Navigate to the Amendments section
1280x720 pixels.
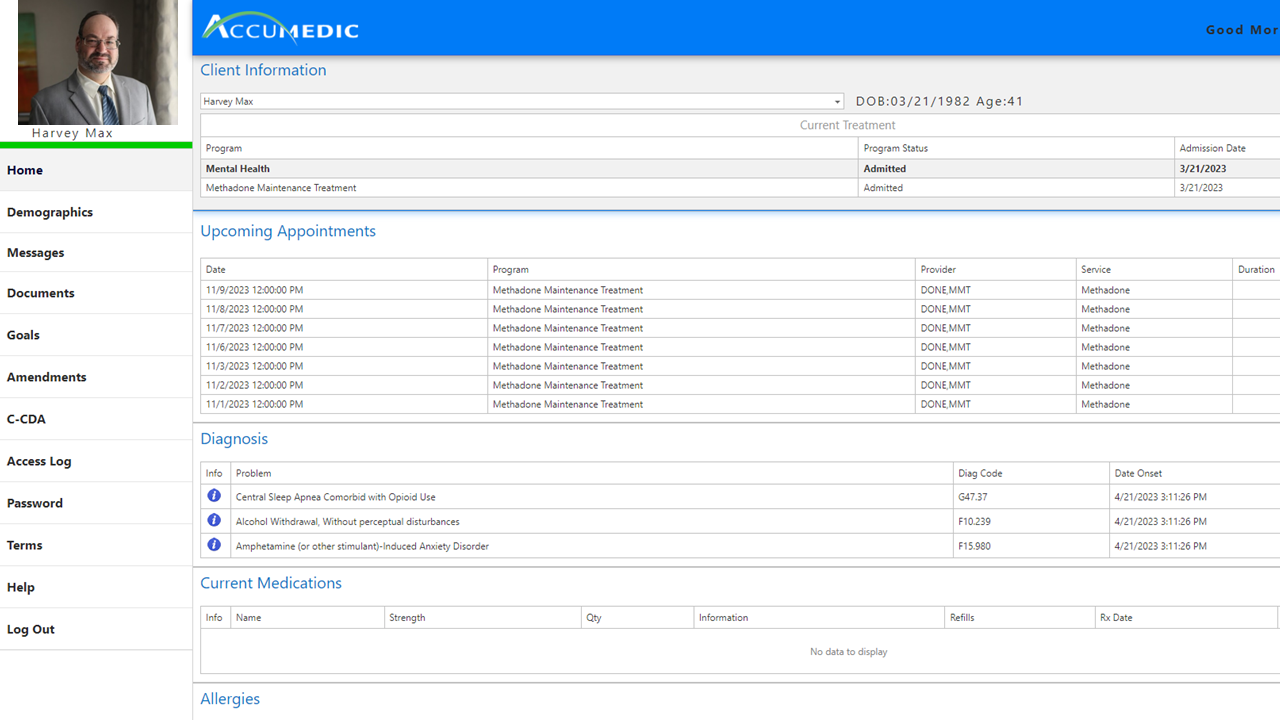44,376
